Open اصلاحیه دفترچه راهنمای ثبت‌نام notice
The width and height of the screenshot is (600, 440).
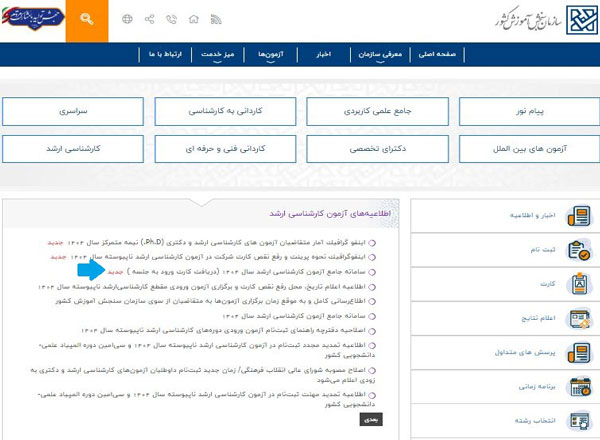click(223, 330)
